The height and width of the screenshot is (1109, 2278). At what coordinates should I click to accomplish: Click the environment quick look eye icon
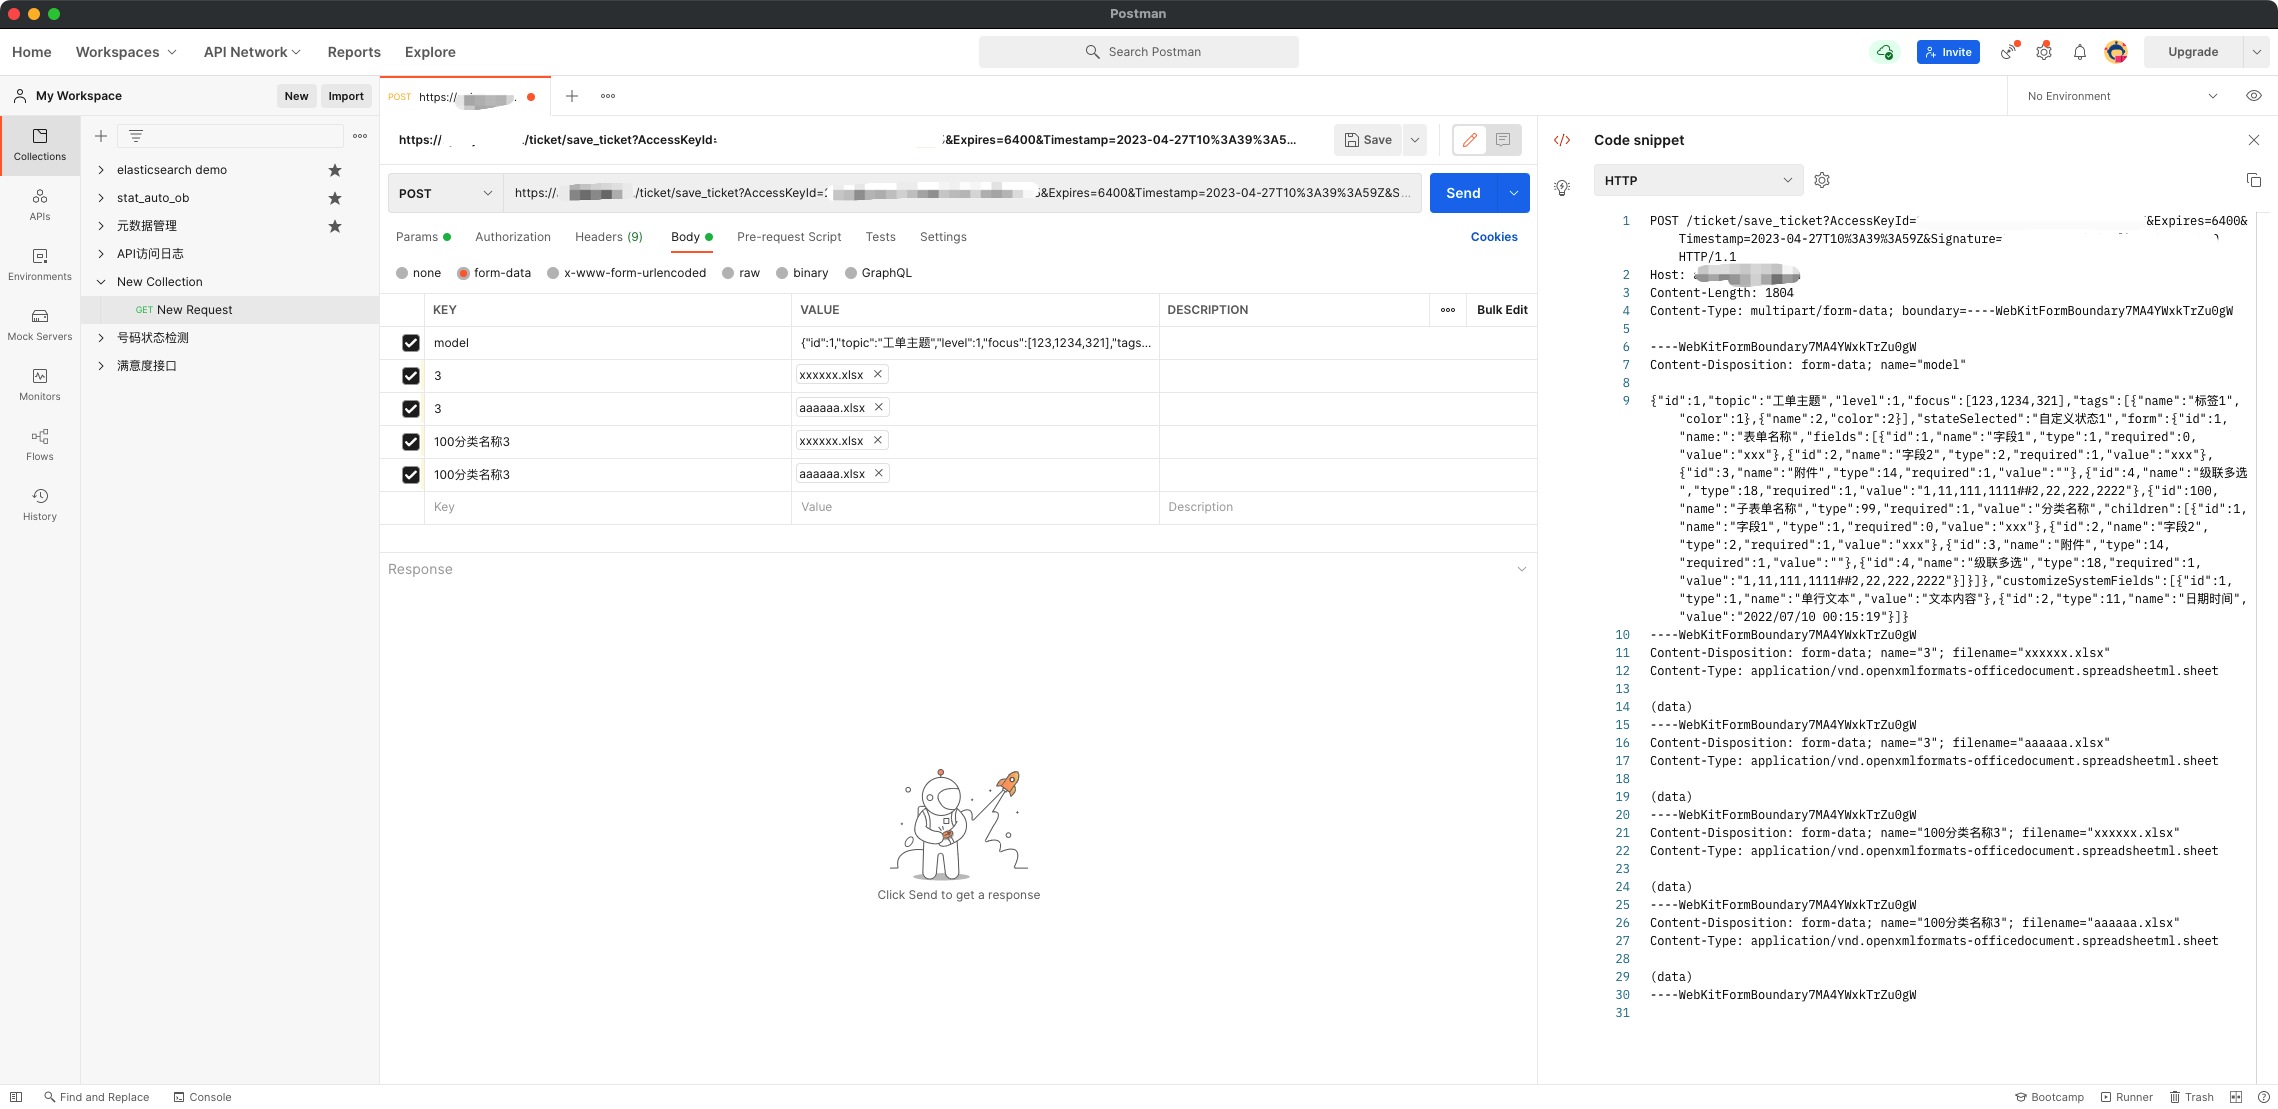2253,96
